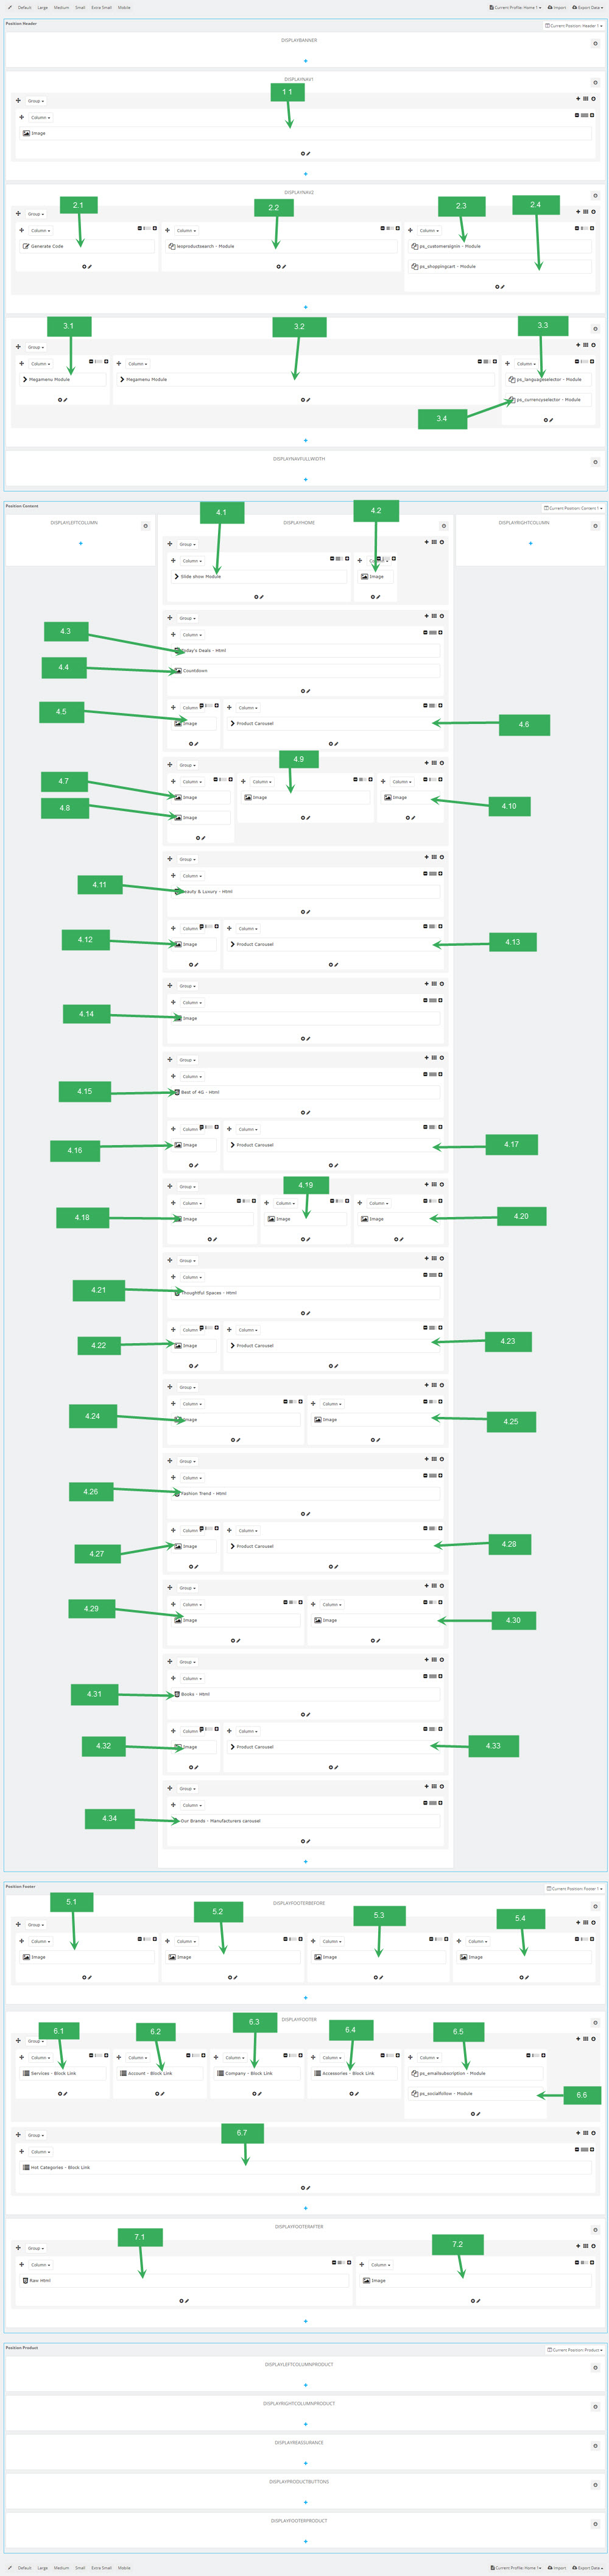This screenshot has width=609, height=2576.
Task: Add a group to DISPLAYLEFTCOLUMN with plus icon
Action: point(81,543)
